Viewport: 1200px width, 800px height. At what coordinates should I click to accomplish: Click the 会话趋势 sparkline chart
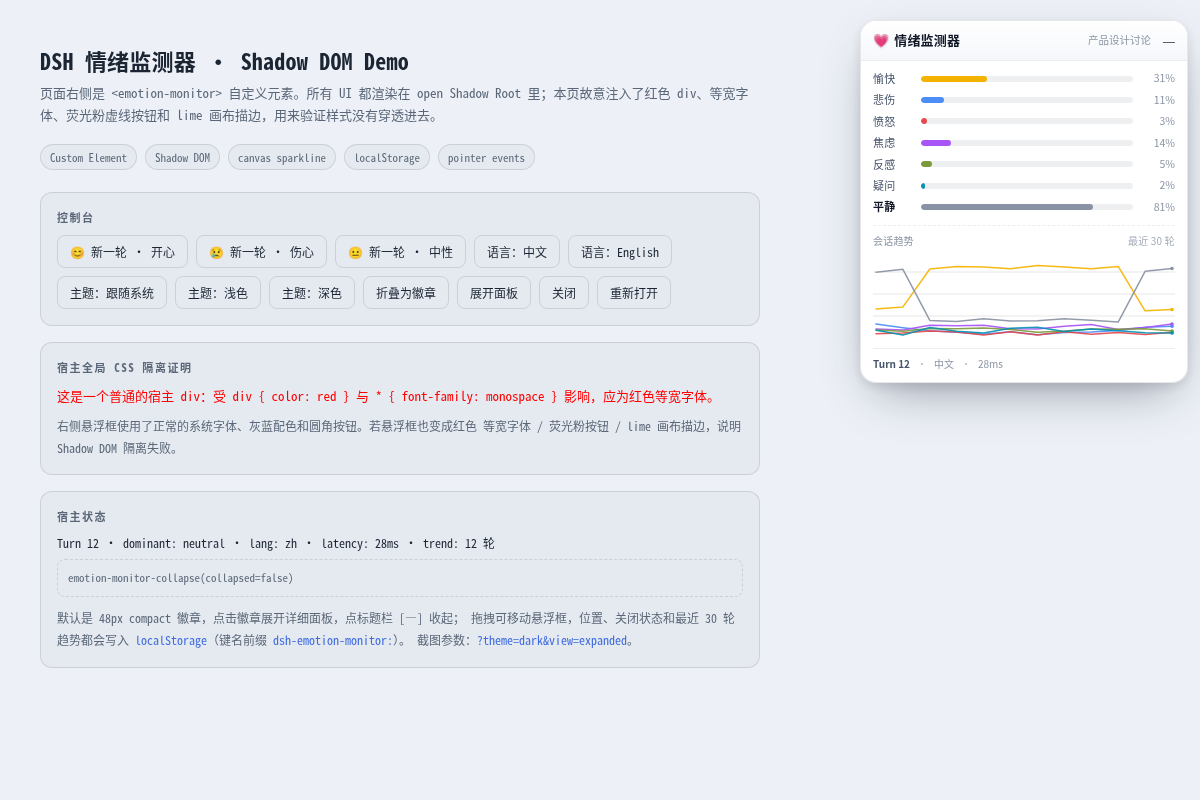(1024, 300)
